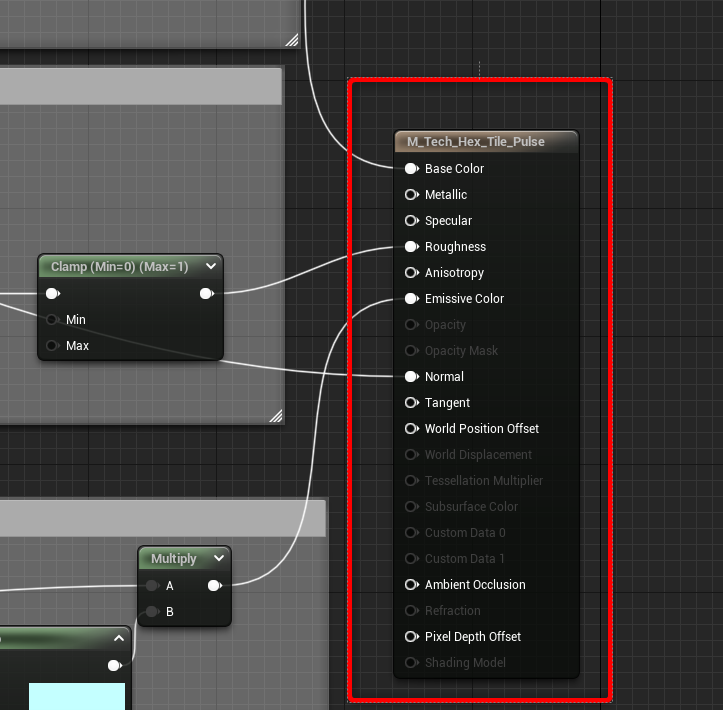Image resolution: width=723 pixels, height=710 pixels.
Task: Click the Emissive Color input pin
Action: point(411,299)
